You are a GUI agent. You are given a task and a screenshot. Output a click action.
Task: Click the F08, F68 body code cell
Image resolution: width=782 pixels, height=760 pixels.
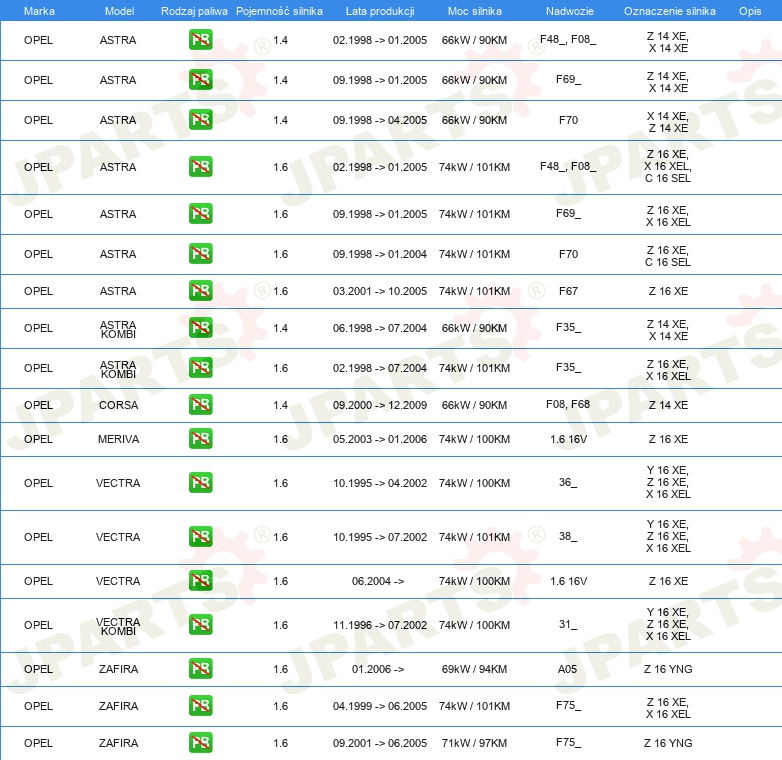568,404
